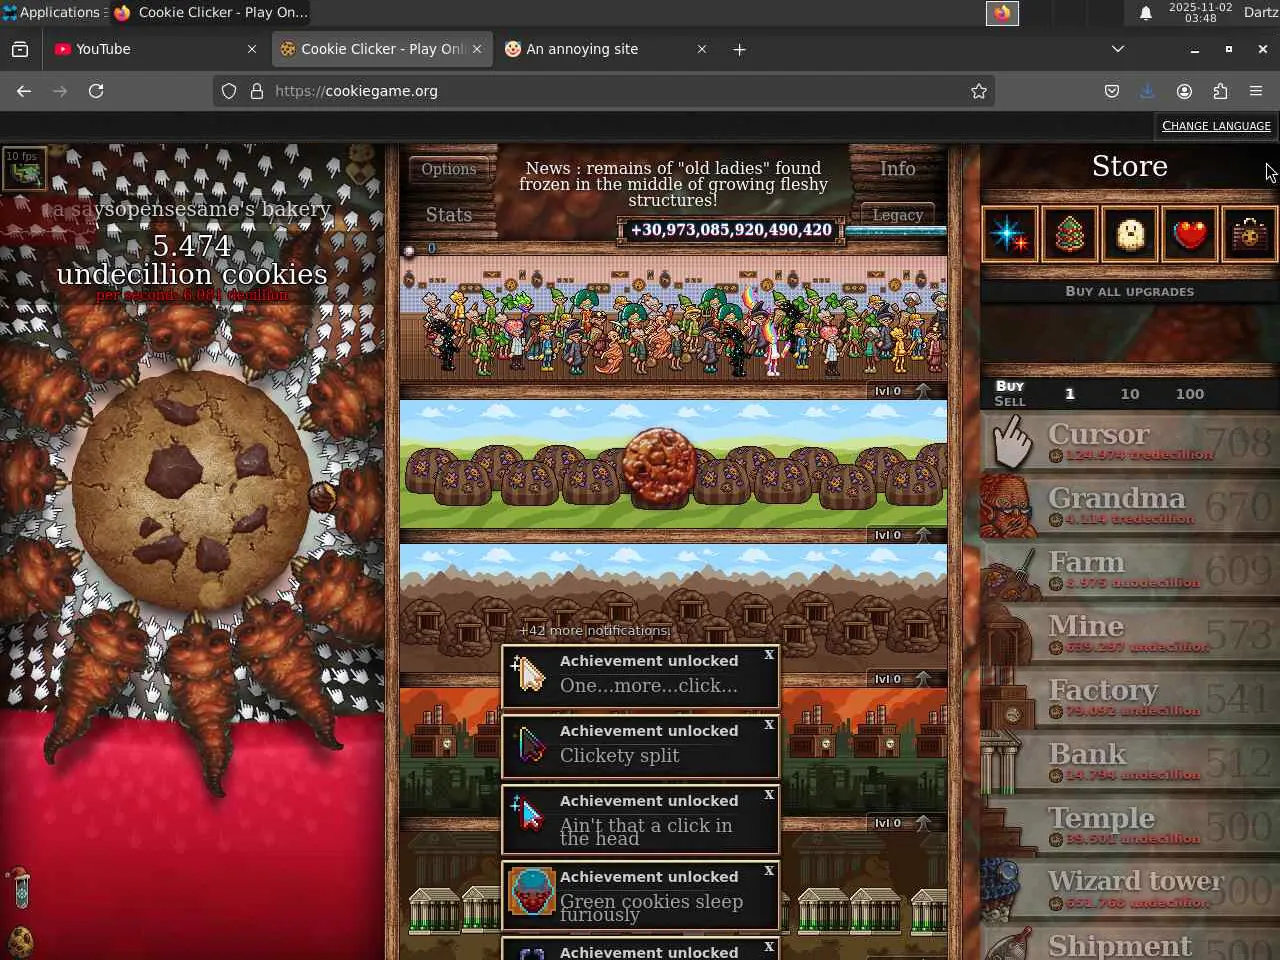Purchase a Wizard tower building
1280x960 pixels.
1130,890
